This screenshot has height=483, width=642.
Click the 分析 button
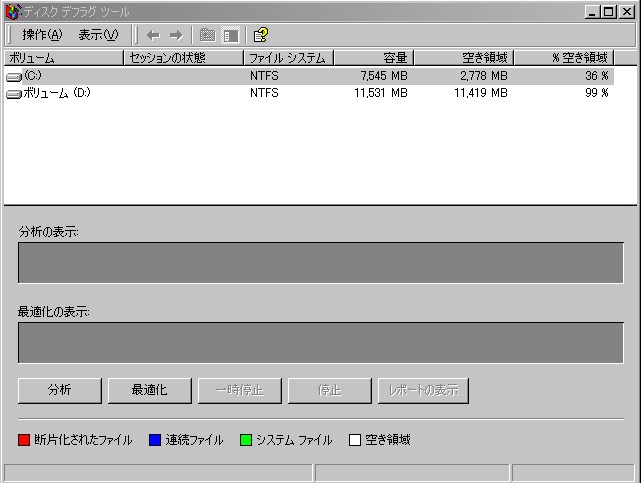coord(60,390)
